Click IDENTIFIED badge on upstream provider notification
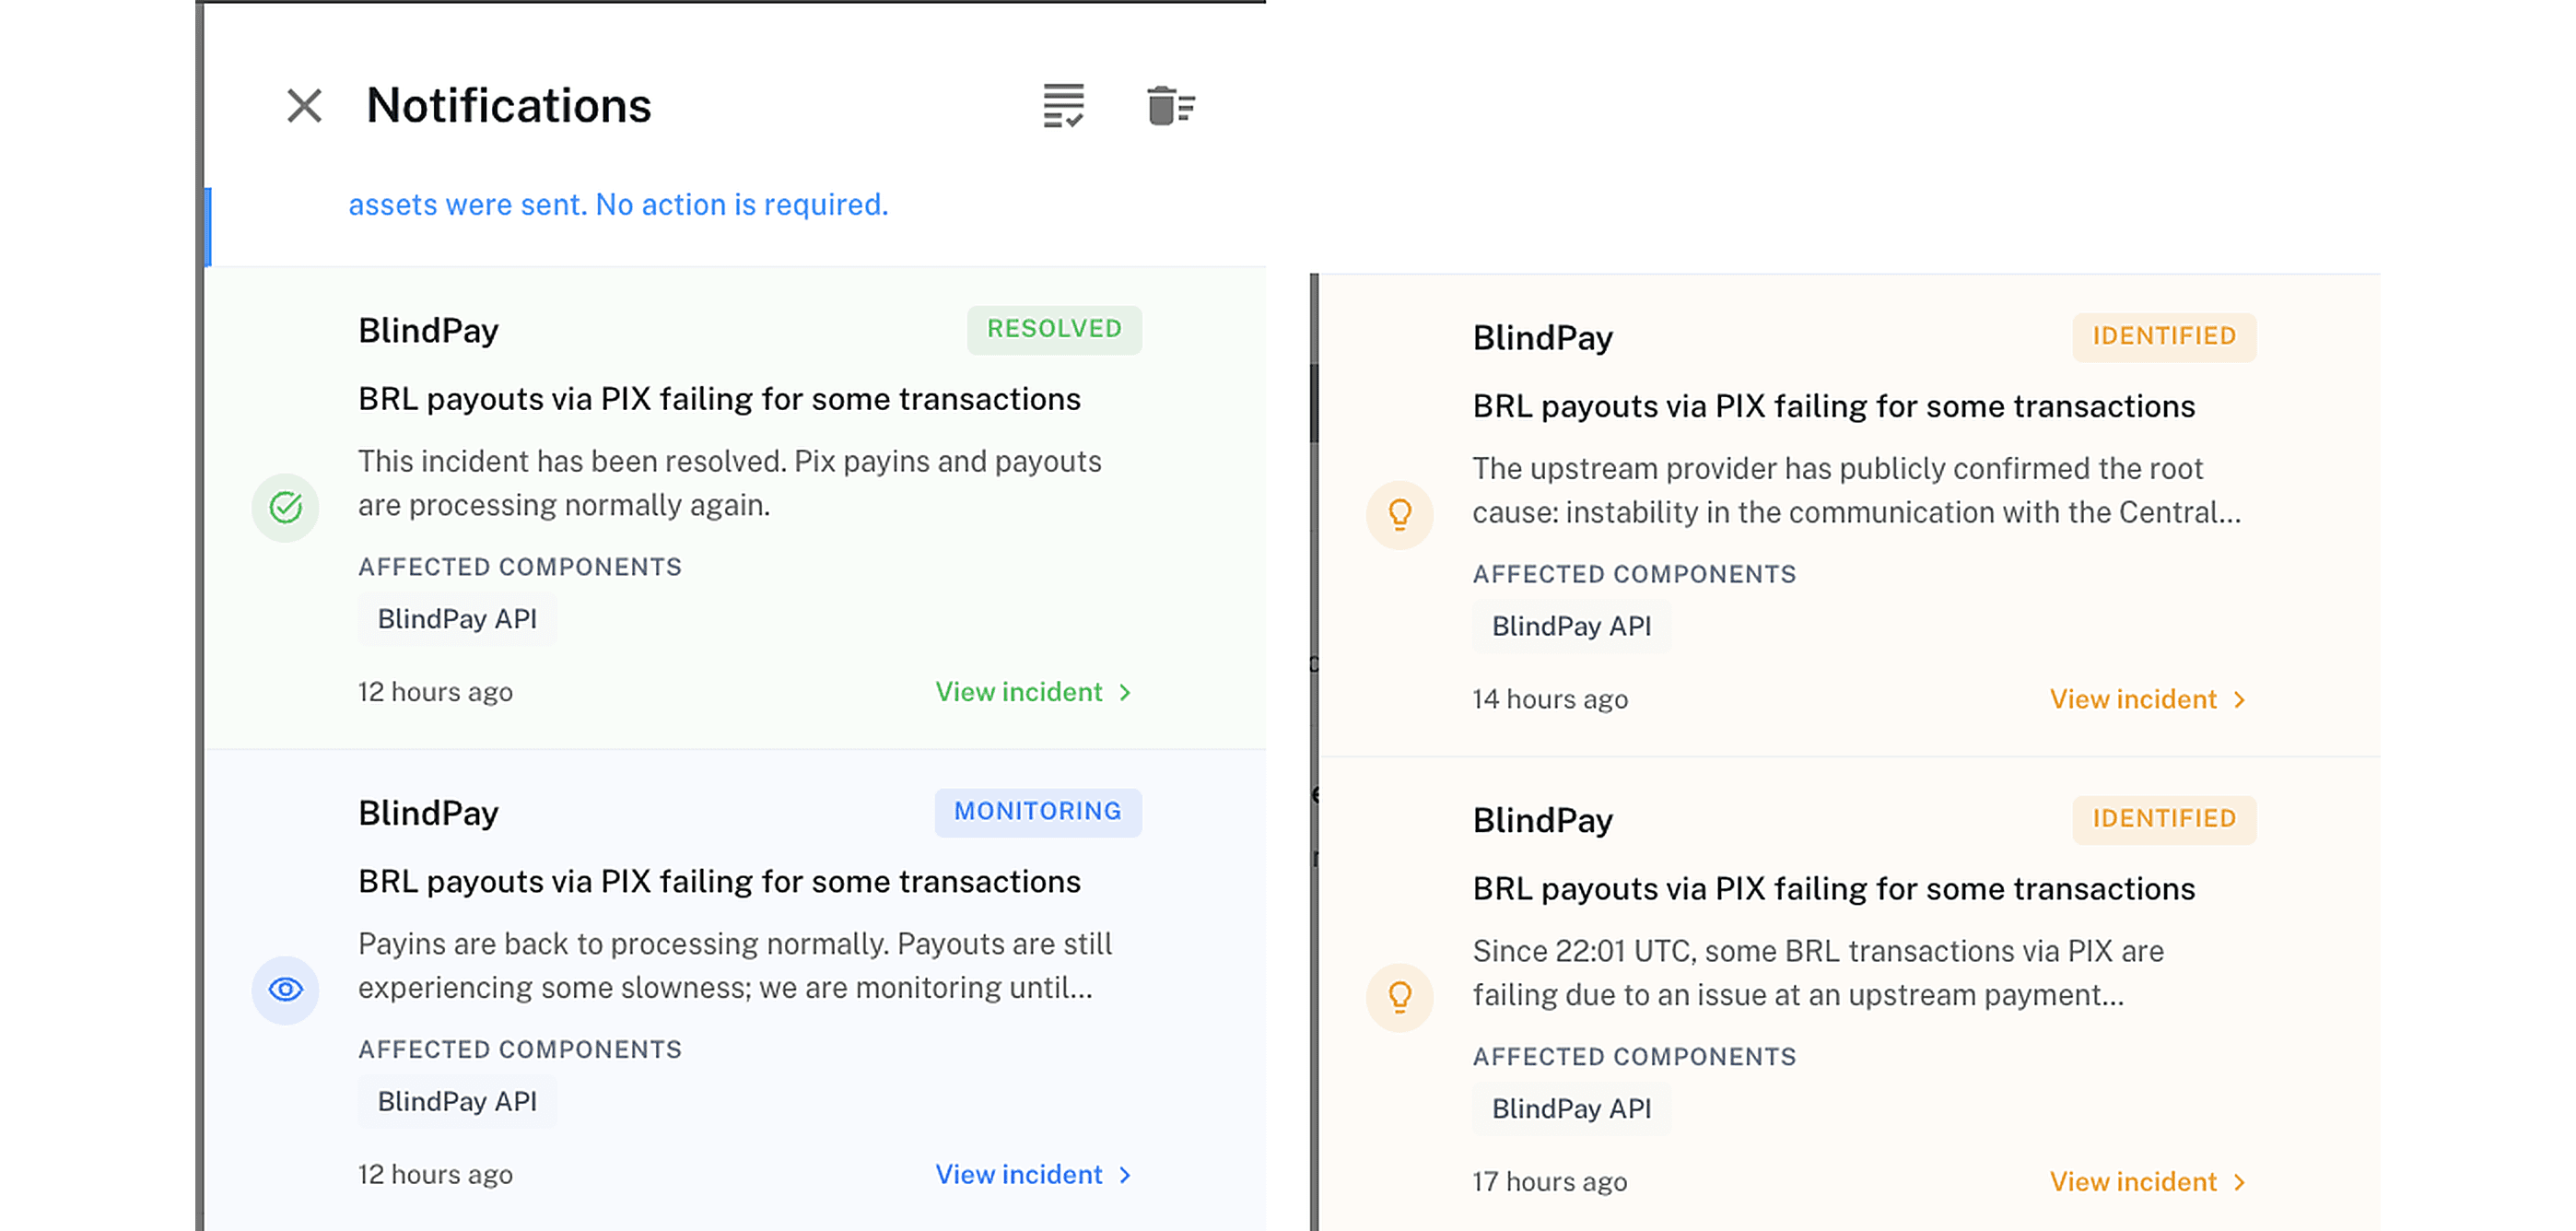The image size is (2576, 1231). click(x=2164, y=336)
